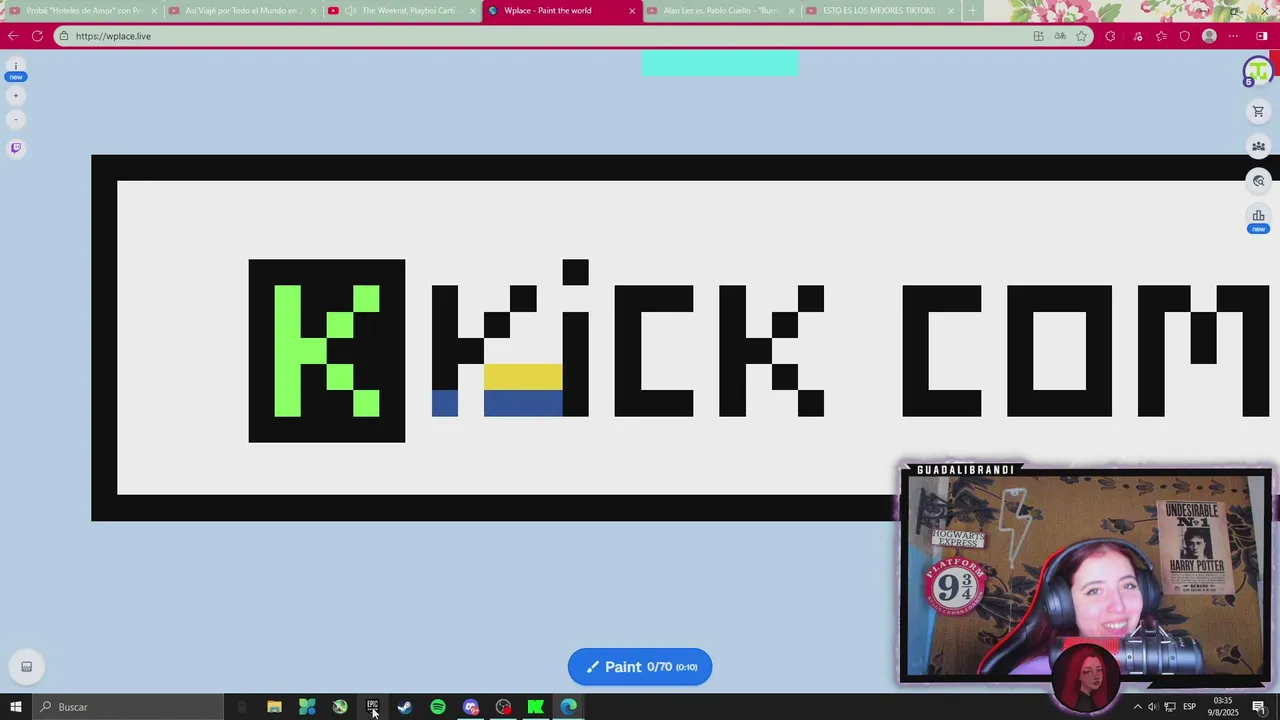The image size is (1280, 720).
Task: Open File Explorer from taskbar
Action: [x=274, y=707]
